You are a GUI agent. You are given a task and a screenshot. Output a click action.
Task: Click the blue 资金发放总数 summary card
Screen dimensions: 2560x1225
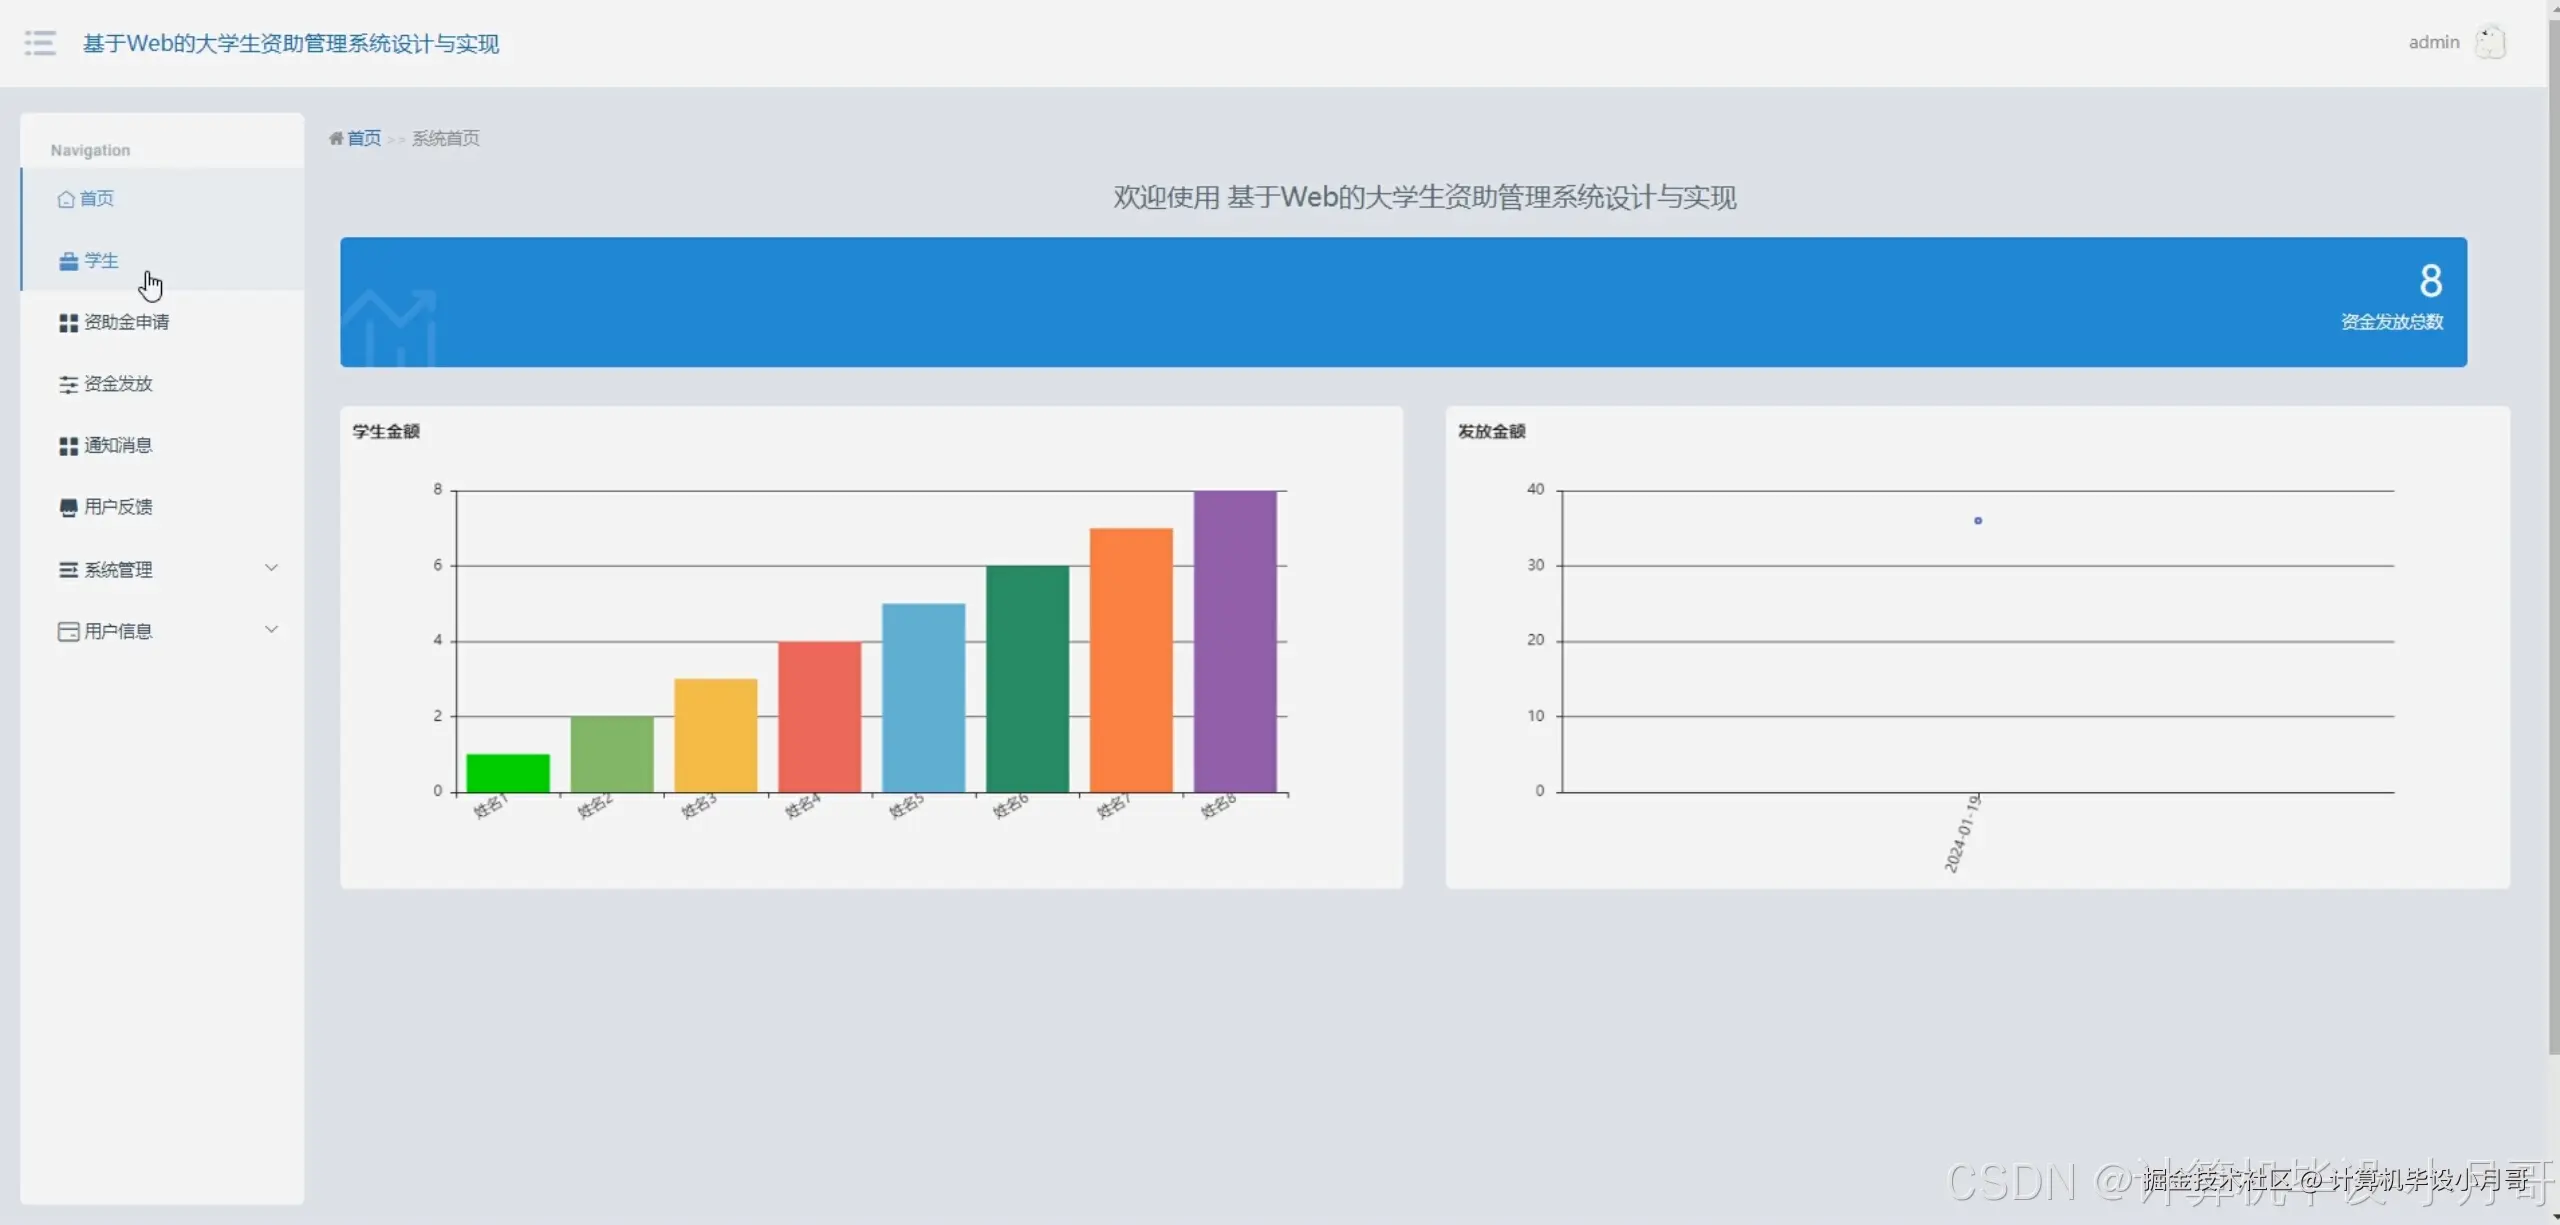[x=1403, y=302]
